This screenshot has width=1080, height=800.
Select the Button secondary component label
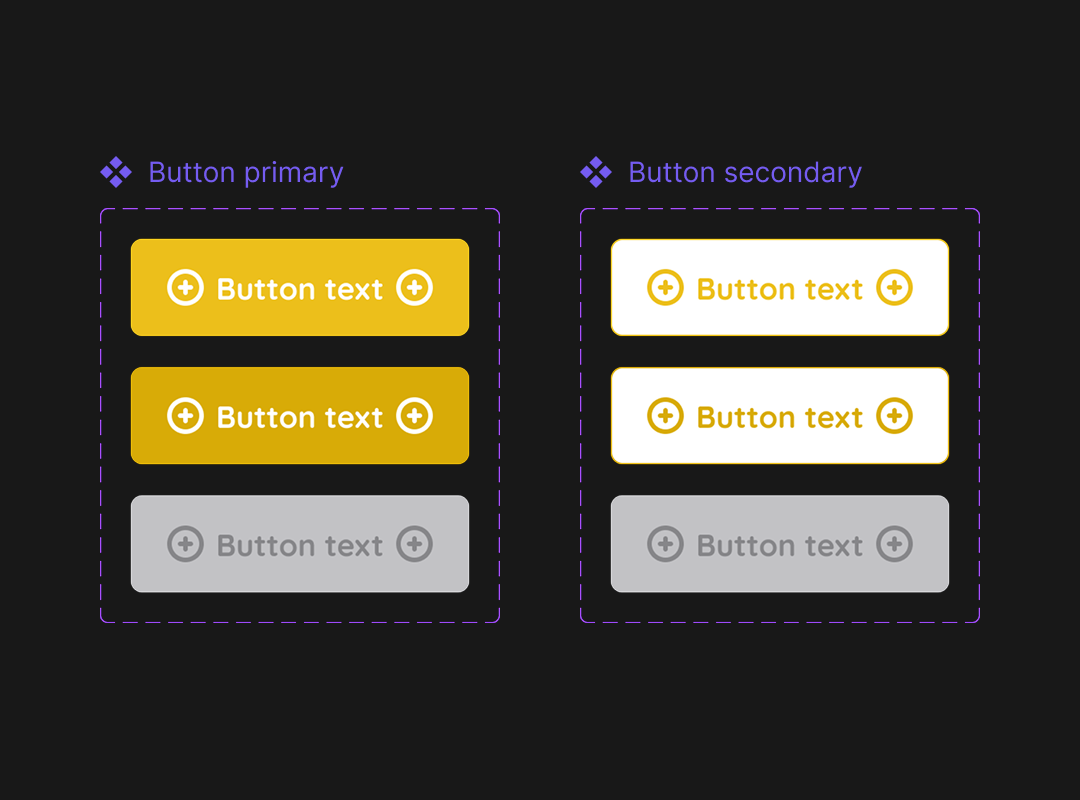pos(745,173)
